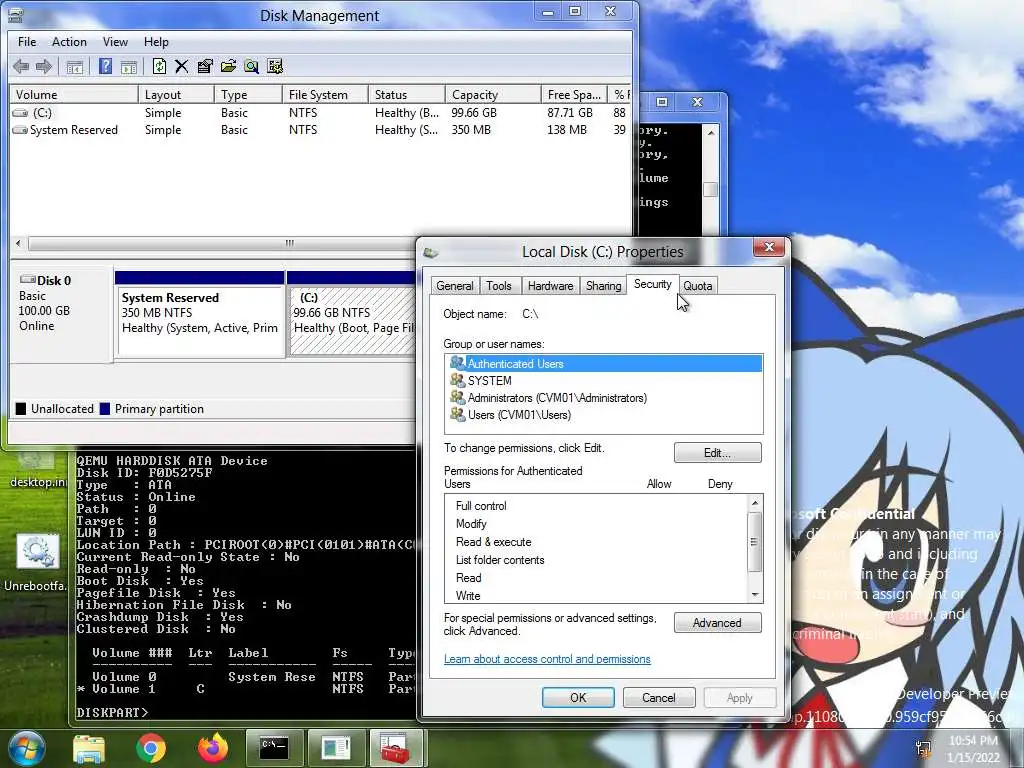Click the Open folder toolbar icon
The height and width of the screenshot is (768, 1024).
pyautogui.click(x=228, y=66)
